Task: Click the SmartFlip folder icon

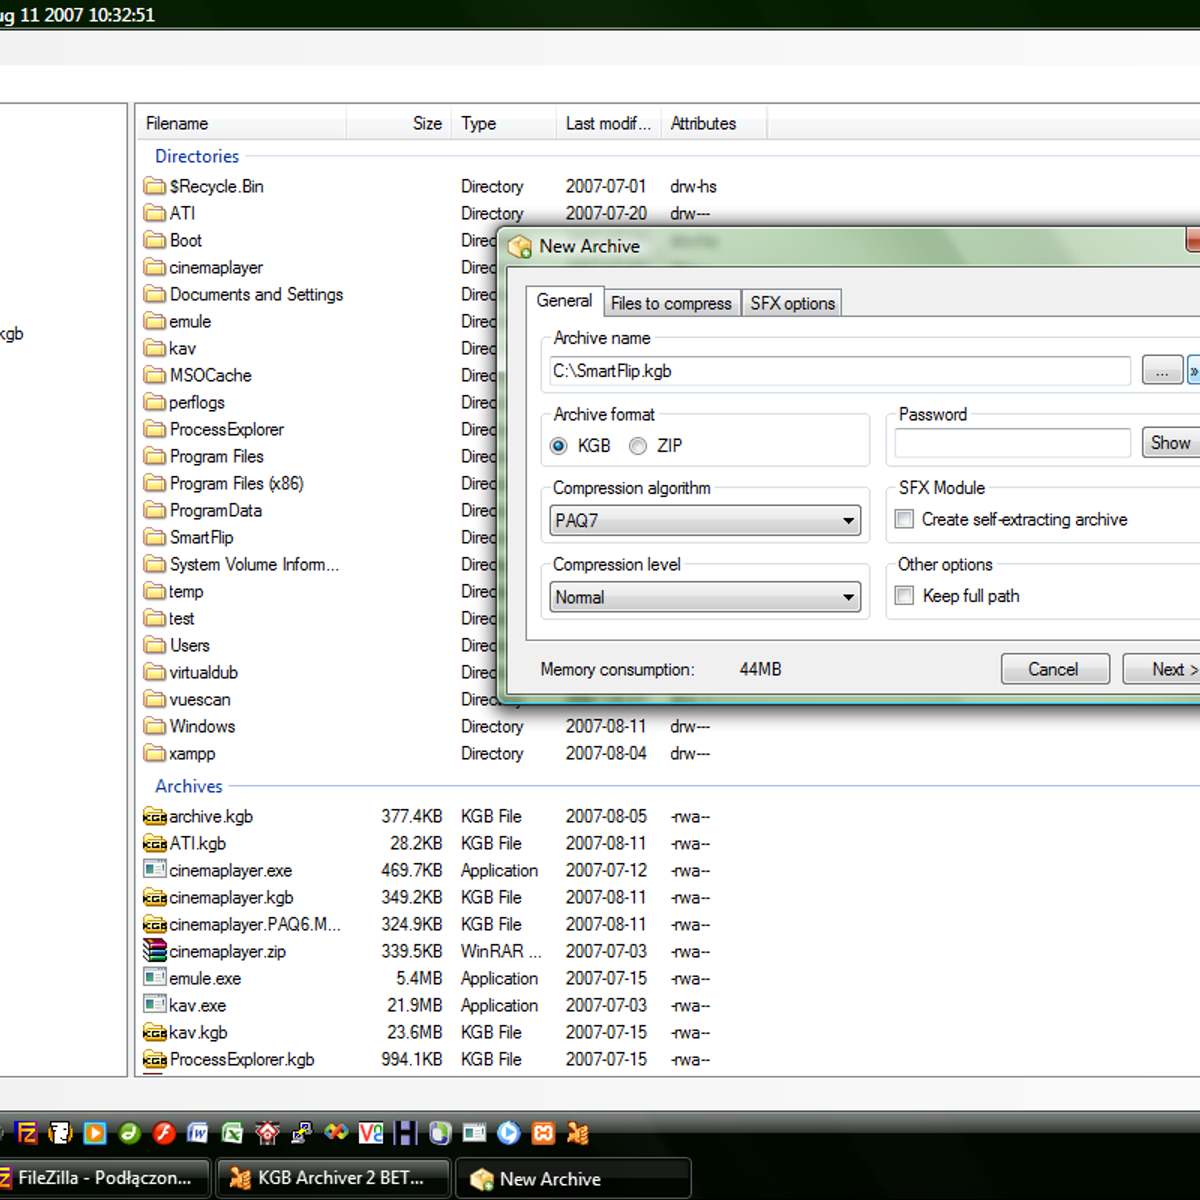Action: (154, 537)
